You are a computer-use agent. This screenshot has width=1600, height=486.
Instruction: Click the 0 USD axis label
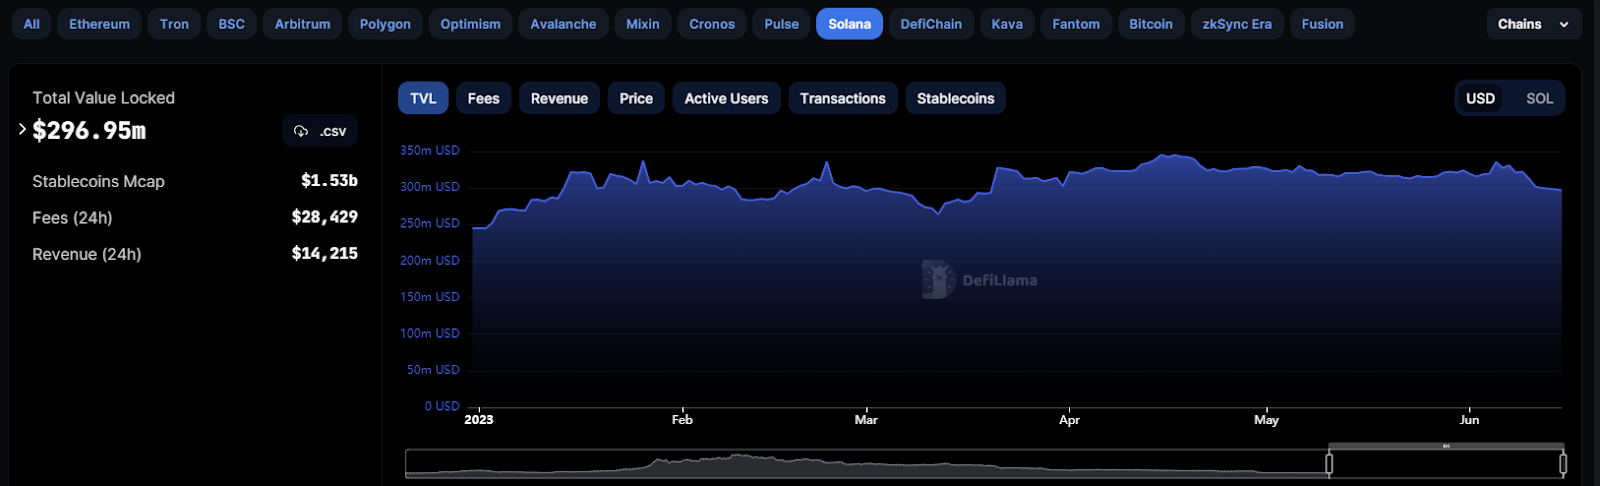tap(442, 406)
